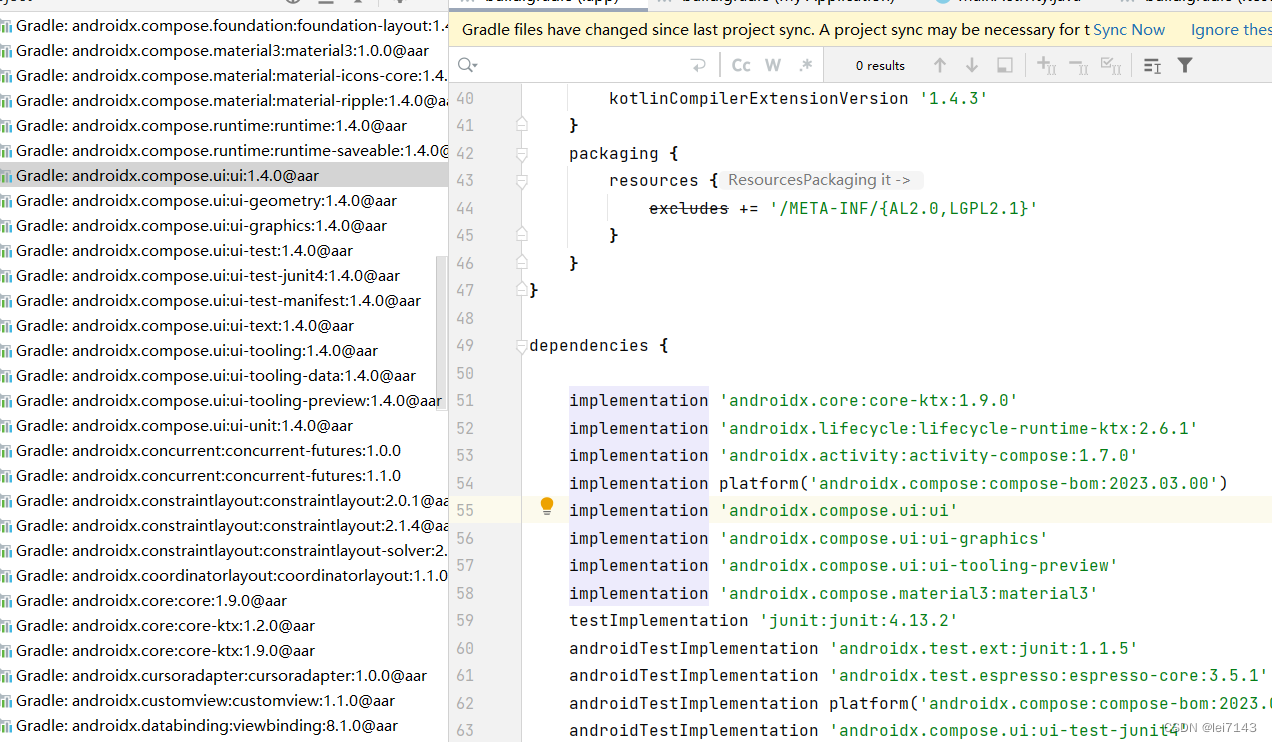This screenshot has height=742, width=1272.
Task: Click the Sync Now link
Action: (1128, 29)
